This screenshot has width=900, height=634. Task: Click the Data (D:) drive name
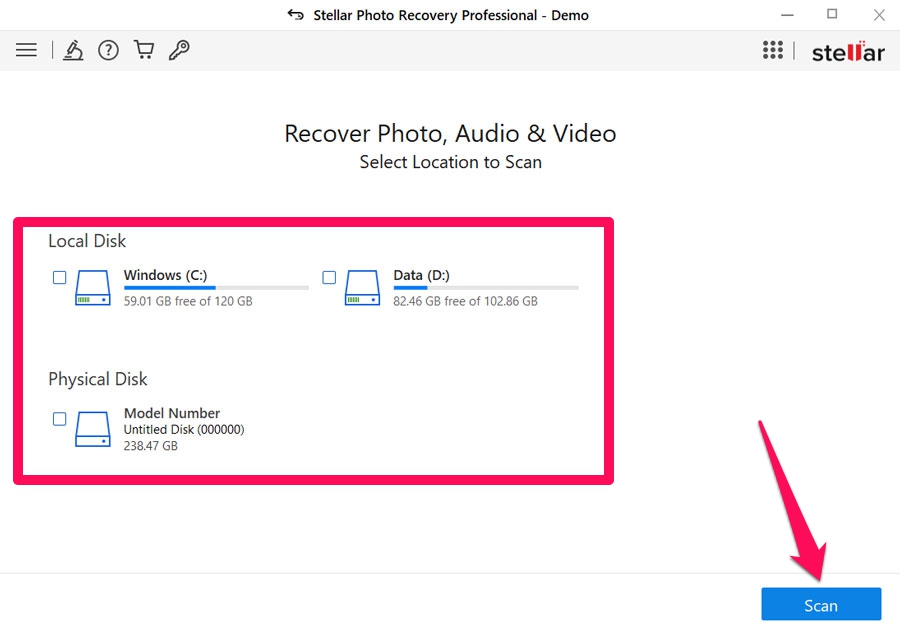coord(421,275)
